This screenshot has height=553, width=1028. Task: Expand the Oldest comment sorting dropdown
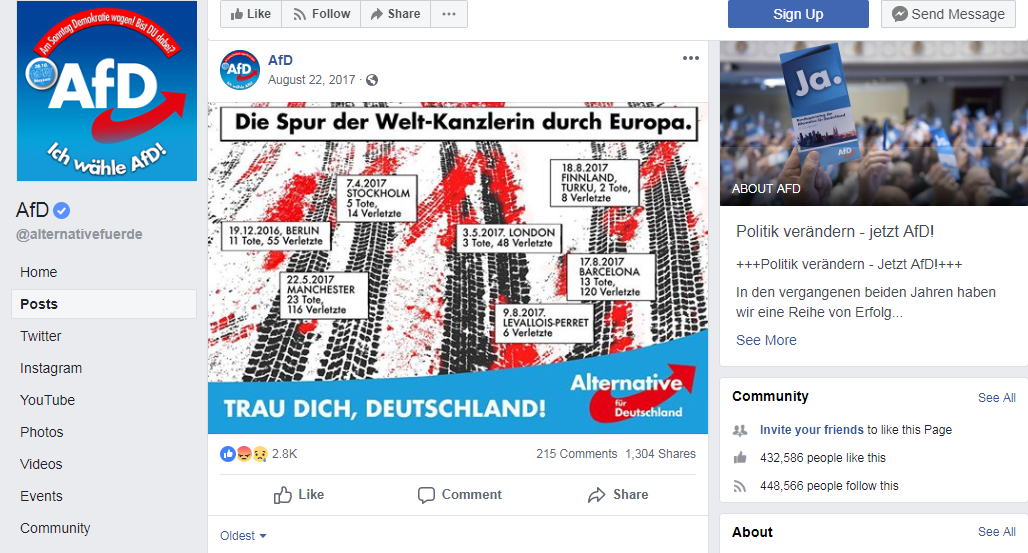[243, 536]
